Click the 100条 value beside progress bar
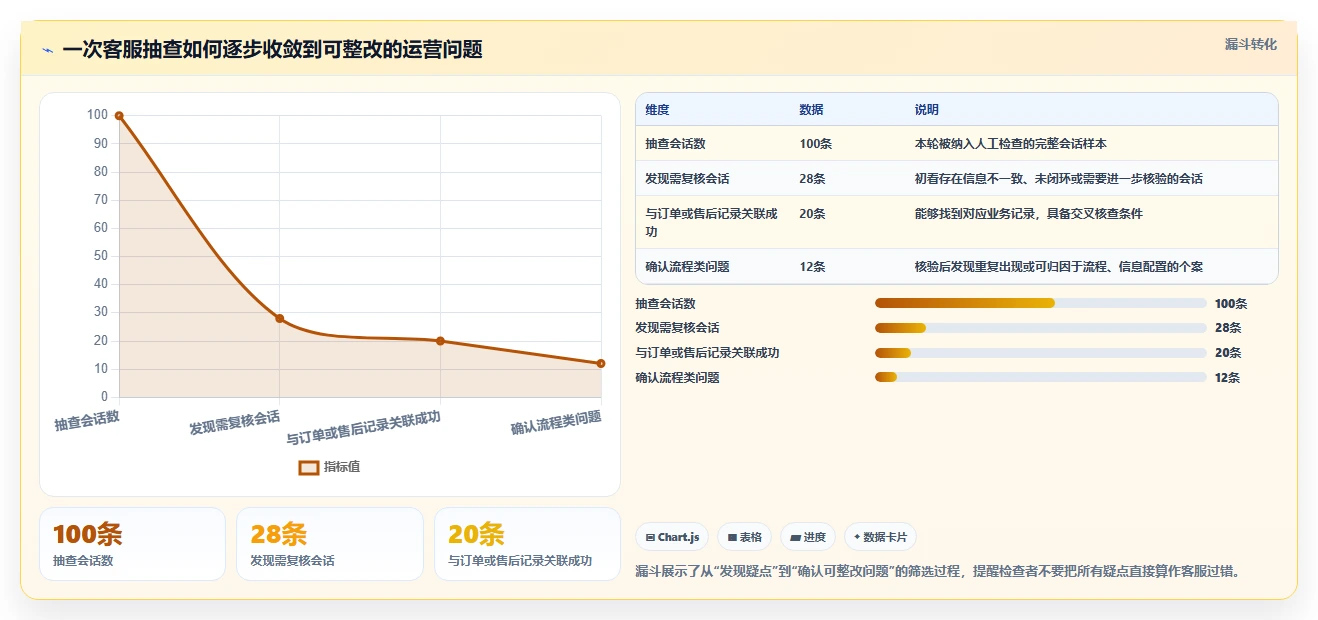The width and height of the screenshot is (1318, 620). 1231,304
